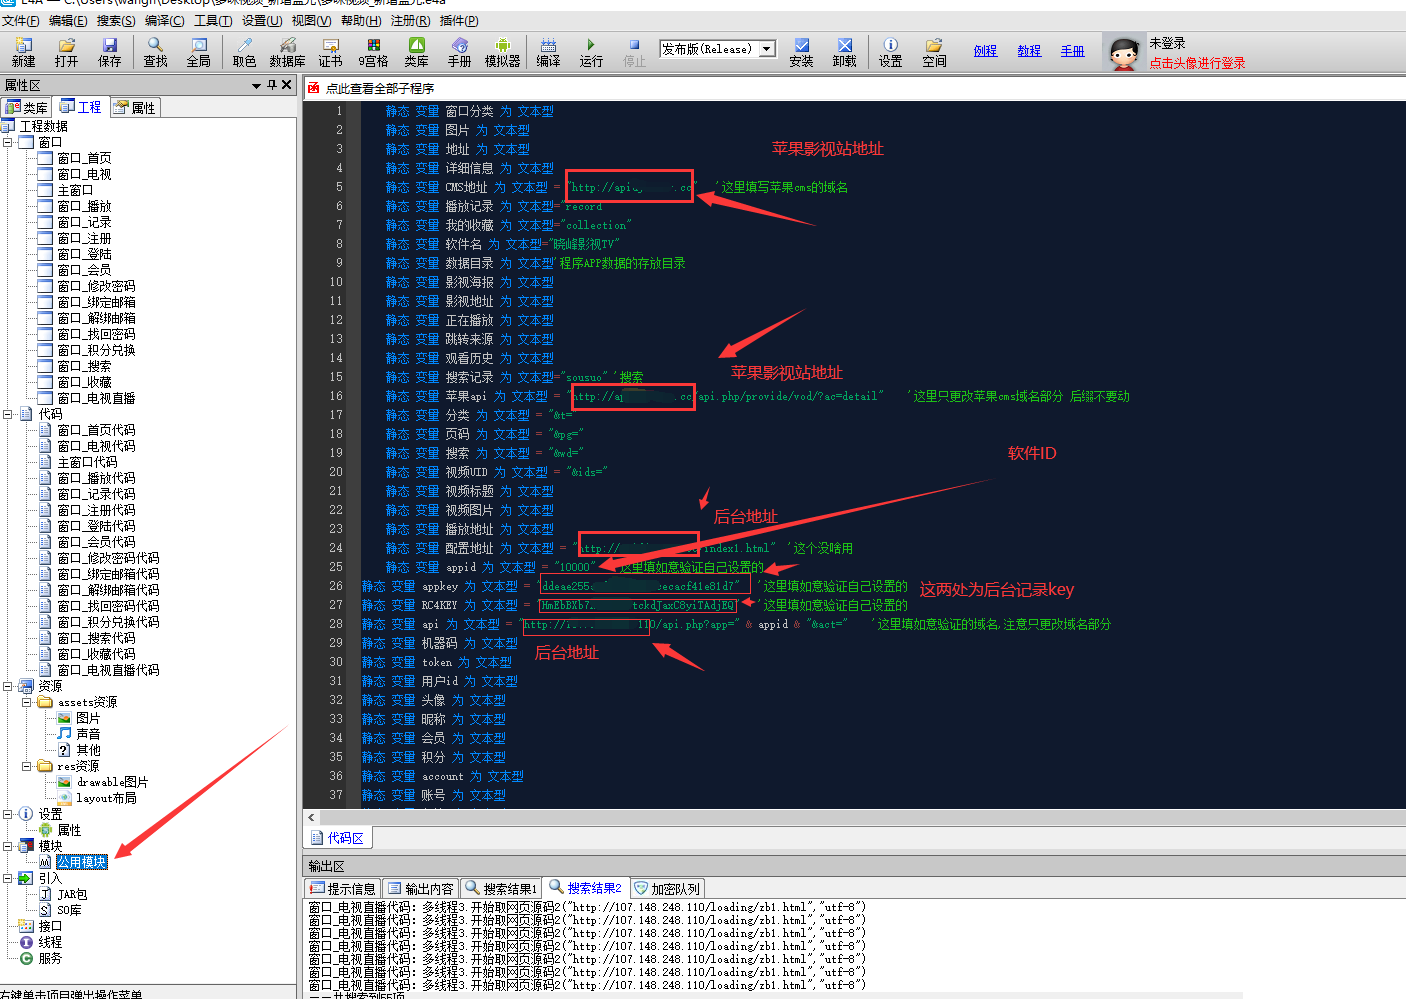
Task: Click horizontal scrollbar left arrow in code editor
Action: tap(311, 817)
